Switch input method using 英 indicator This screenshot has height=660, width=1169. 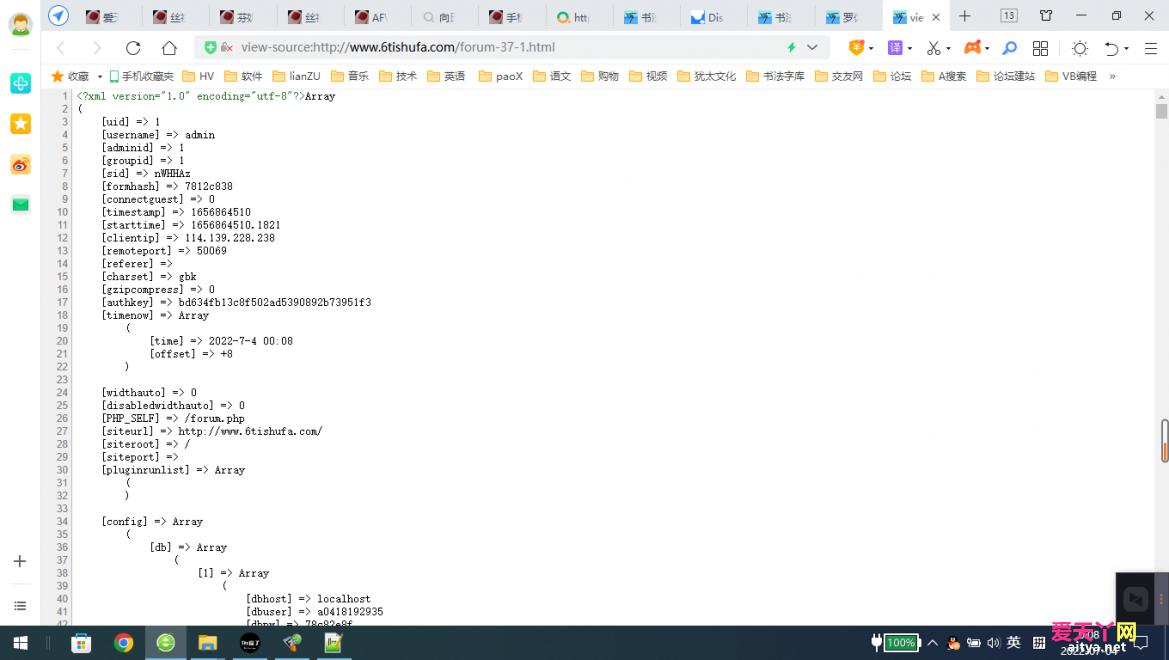[1013, 643]
